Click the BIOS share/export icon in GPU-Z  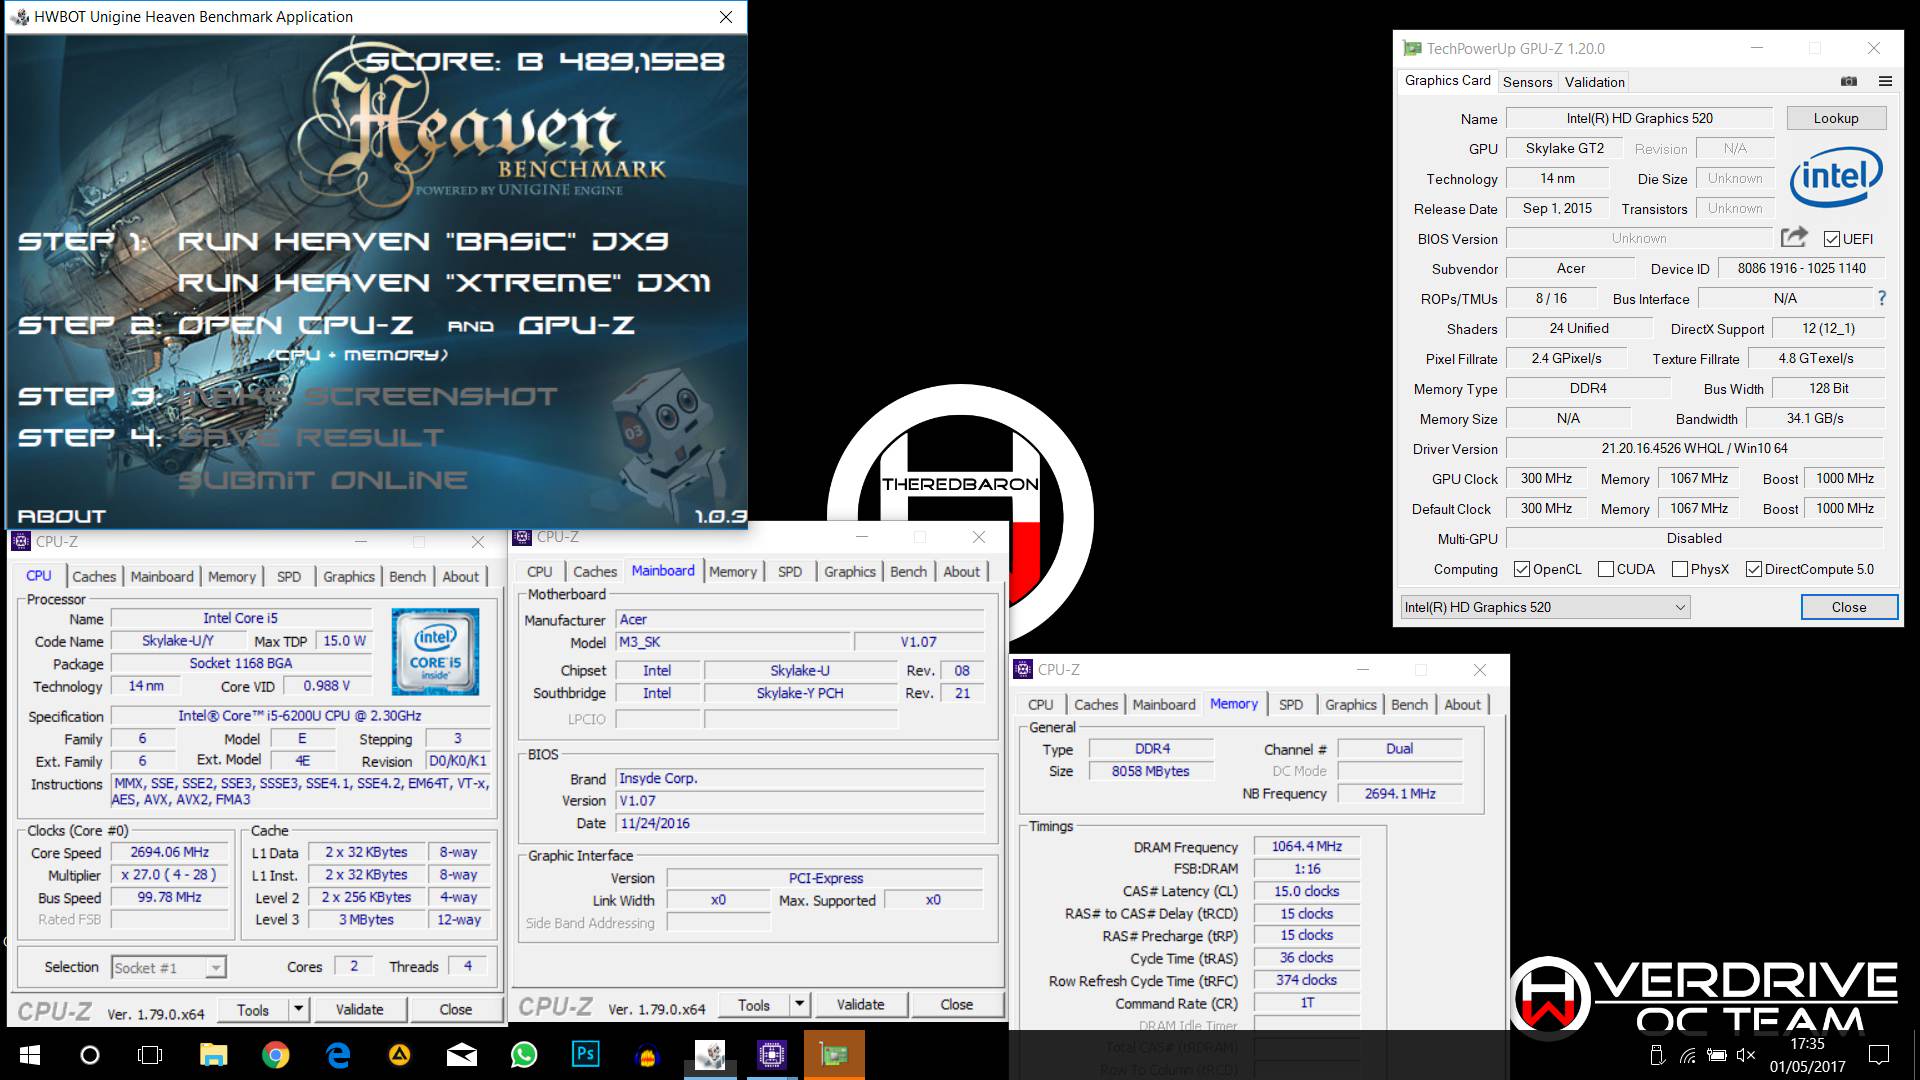1794,238
